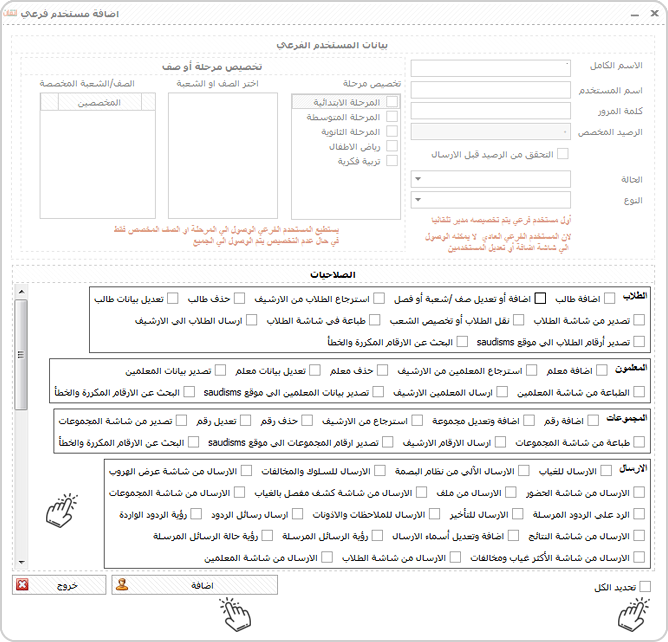Open the الحالة status dropdown
This screenshot has width=668, height=642.
pyautogui.click(x=490, y=179)
